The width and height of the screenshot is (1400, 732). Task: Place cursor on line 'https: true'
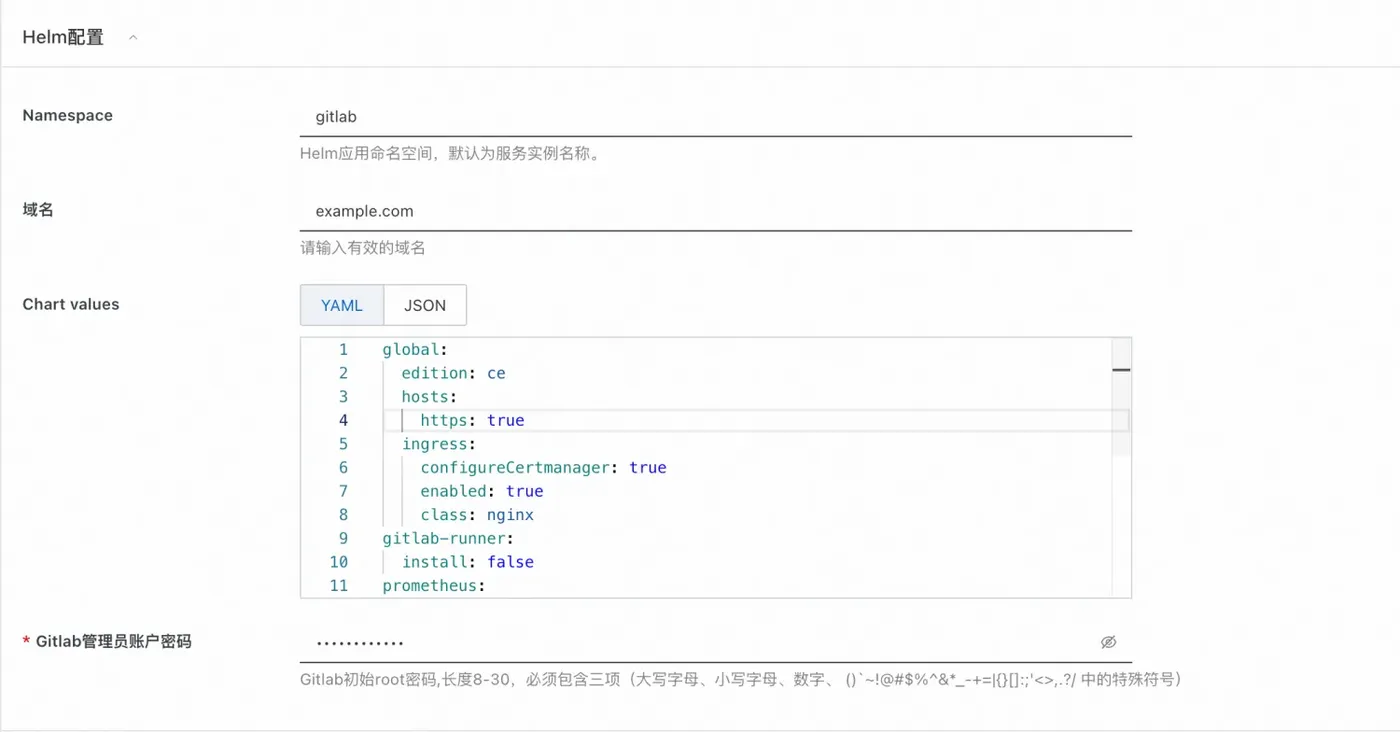click(x=472, y=420)
